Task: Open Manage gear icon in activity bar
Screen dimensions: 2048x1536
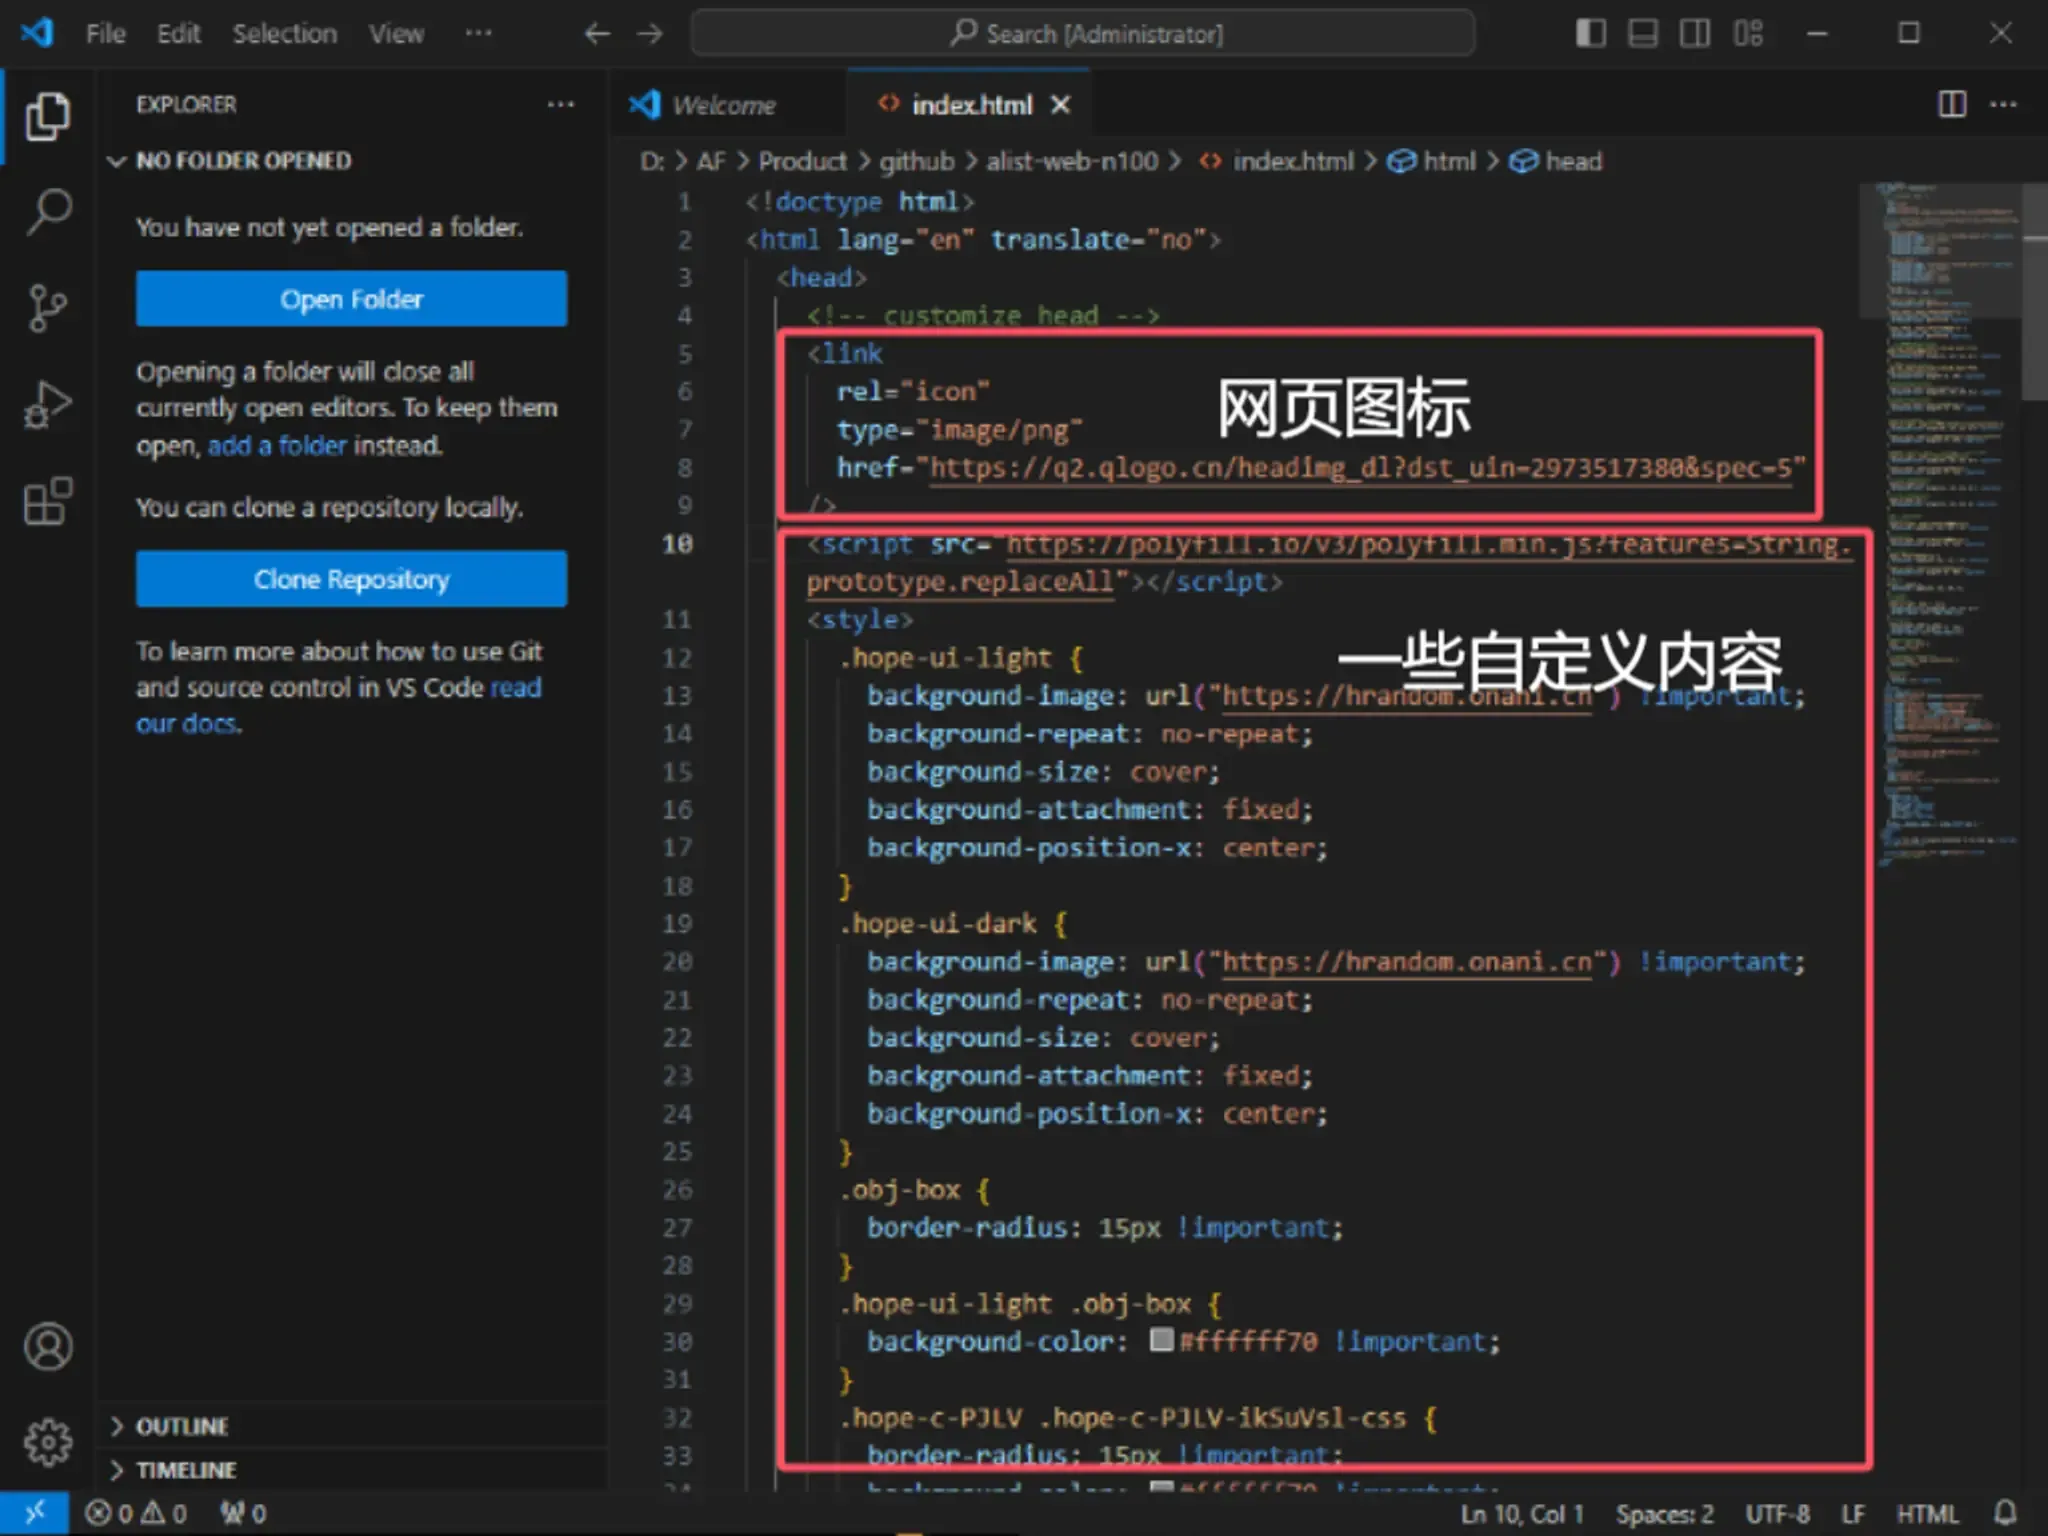Action: pos(48,1442)
